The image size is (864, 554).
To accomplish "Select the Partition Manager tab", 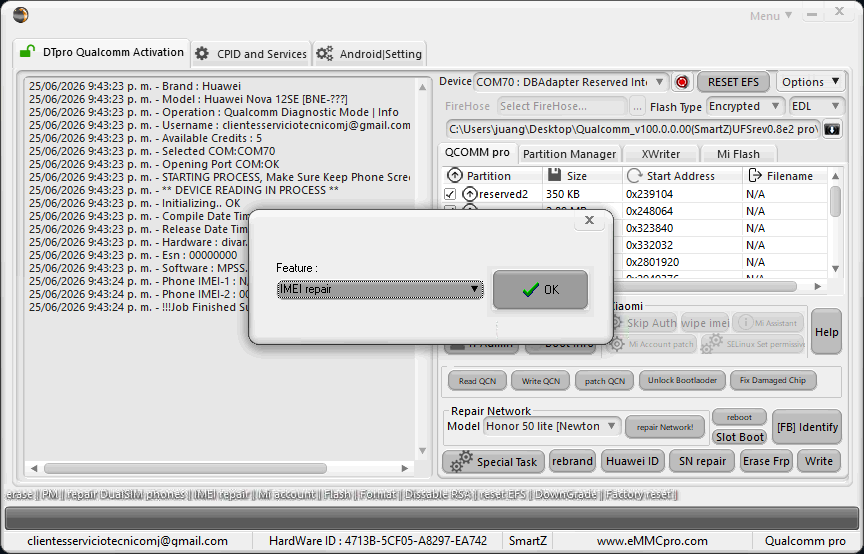I will [x=569, y=154].
